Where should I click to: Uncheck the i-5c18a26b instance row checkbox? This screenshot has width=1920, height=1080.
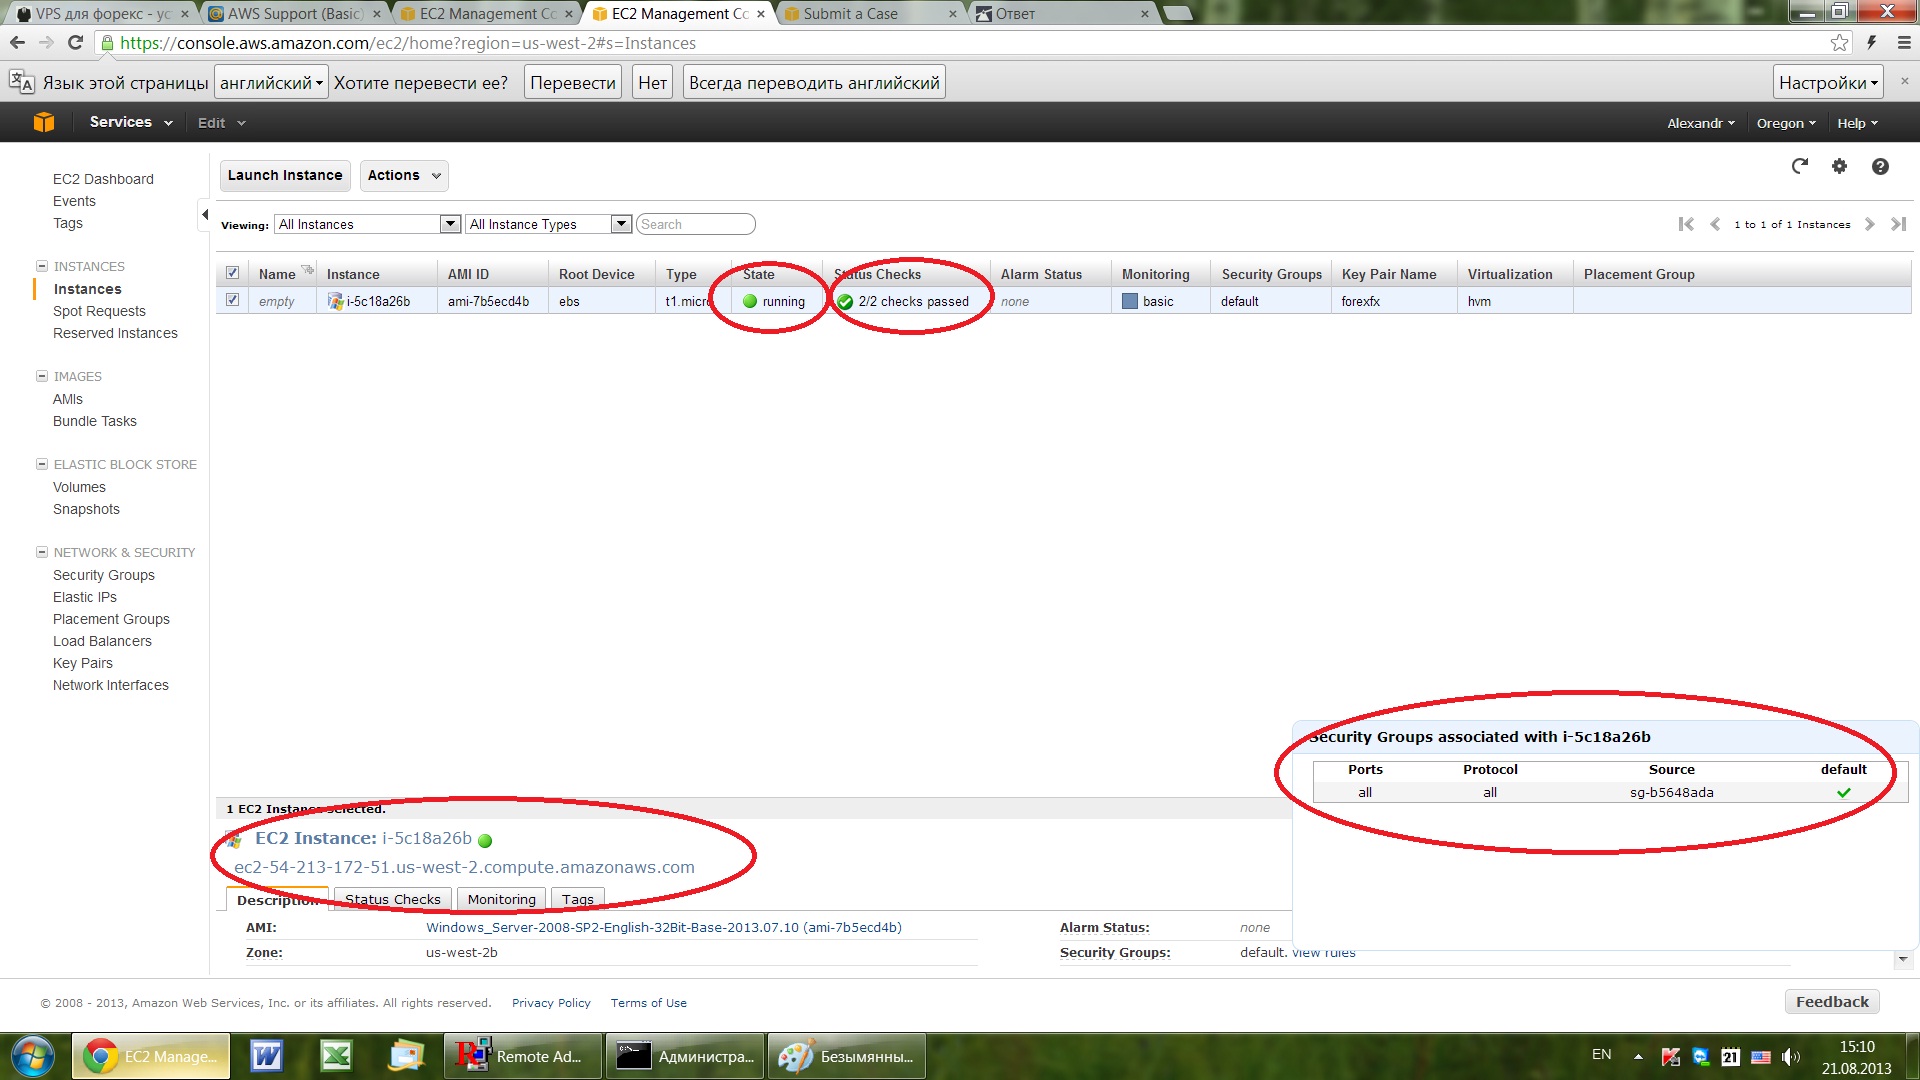click(233, 300)
